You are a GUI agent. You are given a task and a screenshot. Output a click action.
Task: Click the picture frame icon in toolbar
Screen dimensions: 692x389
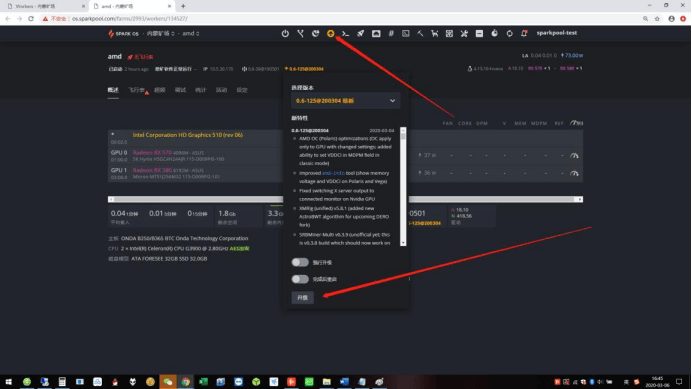(x=376, y=34)
